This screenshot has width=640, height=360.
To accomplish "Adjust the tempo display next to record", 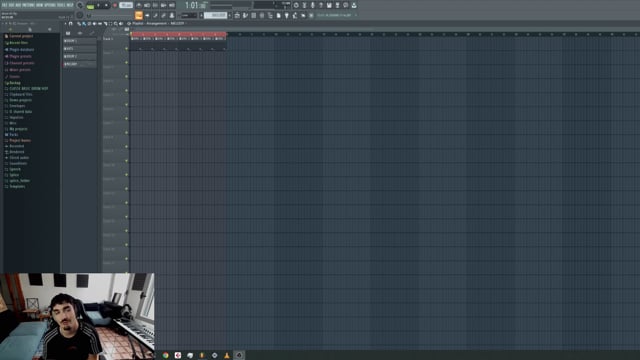I will 126,5.
